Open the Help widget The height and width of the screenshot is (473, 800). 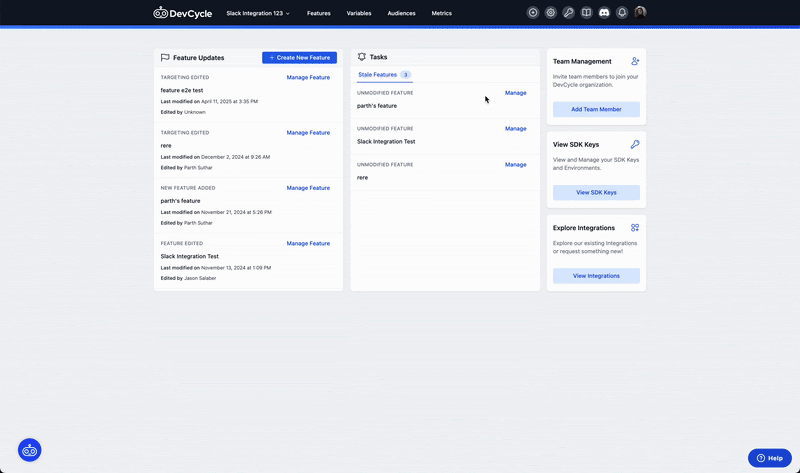point(770,458)
